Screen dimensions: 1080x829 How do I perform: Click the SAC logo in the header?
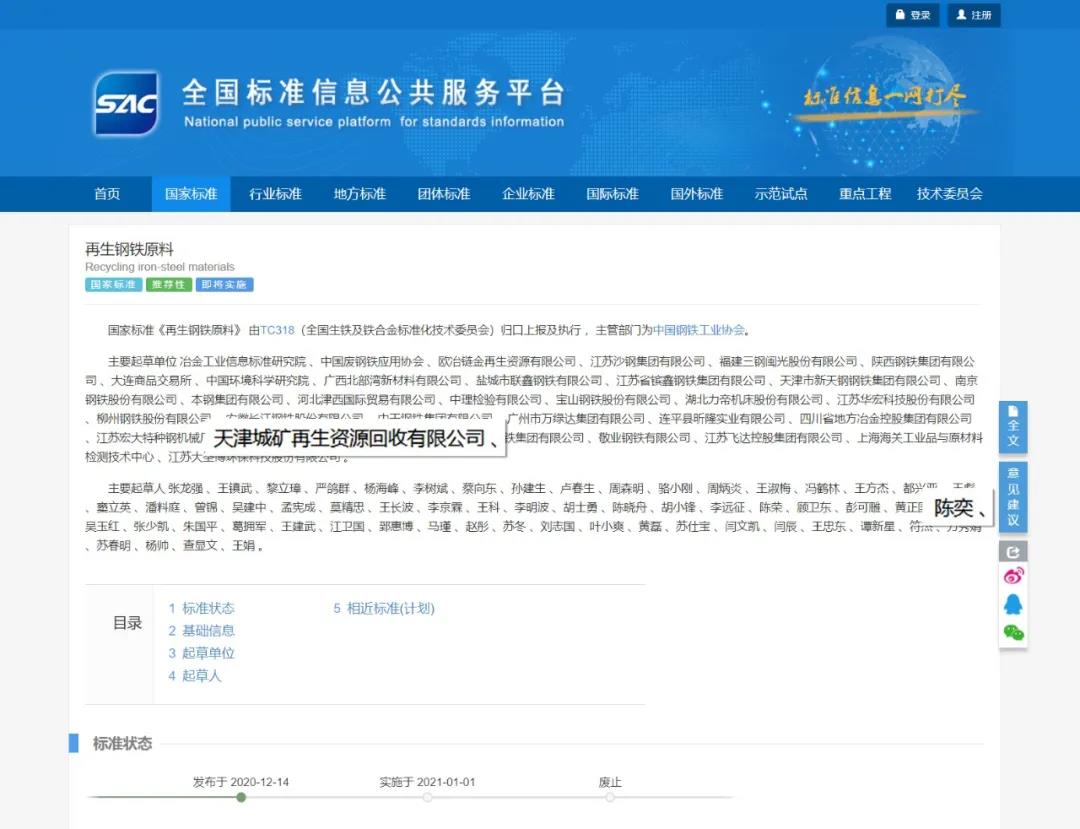127,104
